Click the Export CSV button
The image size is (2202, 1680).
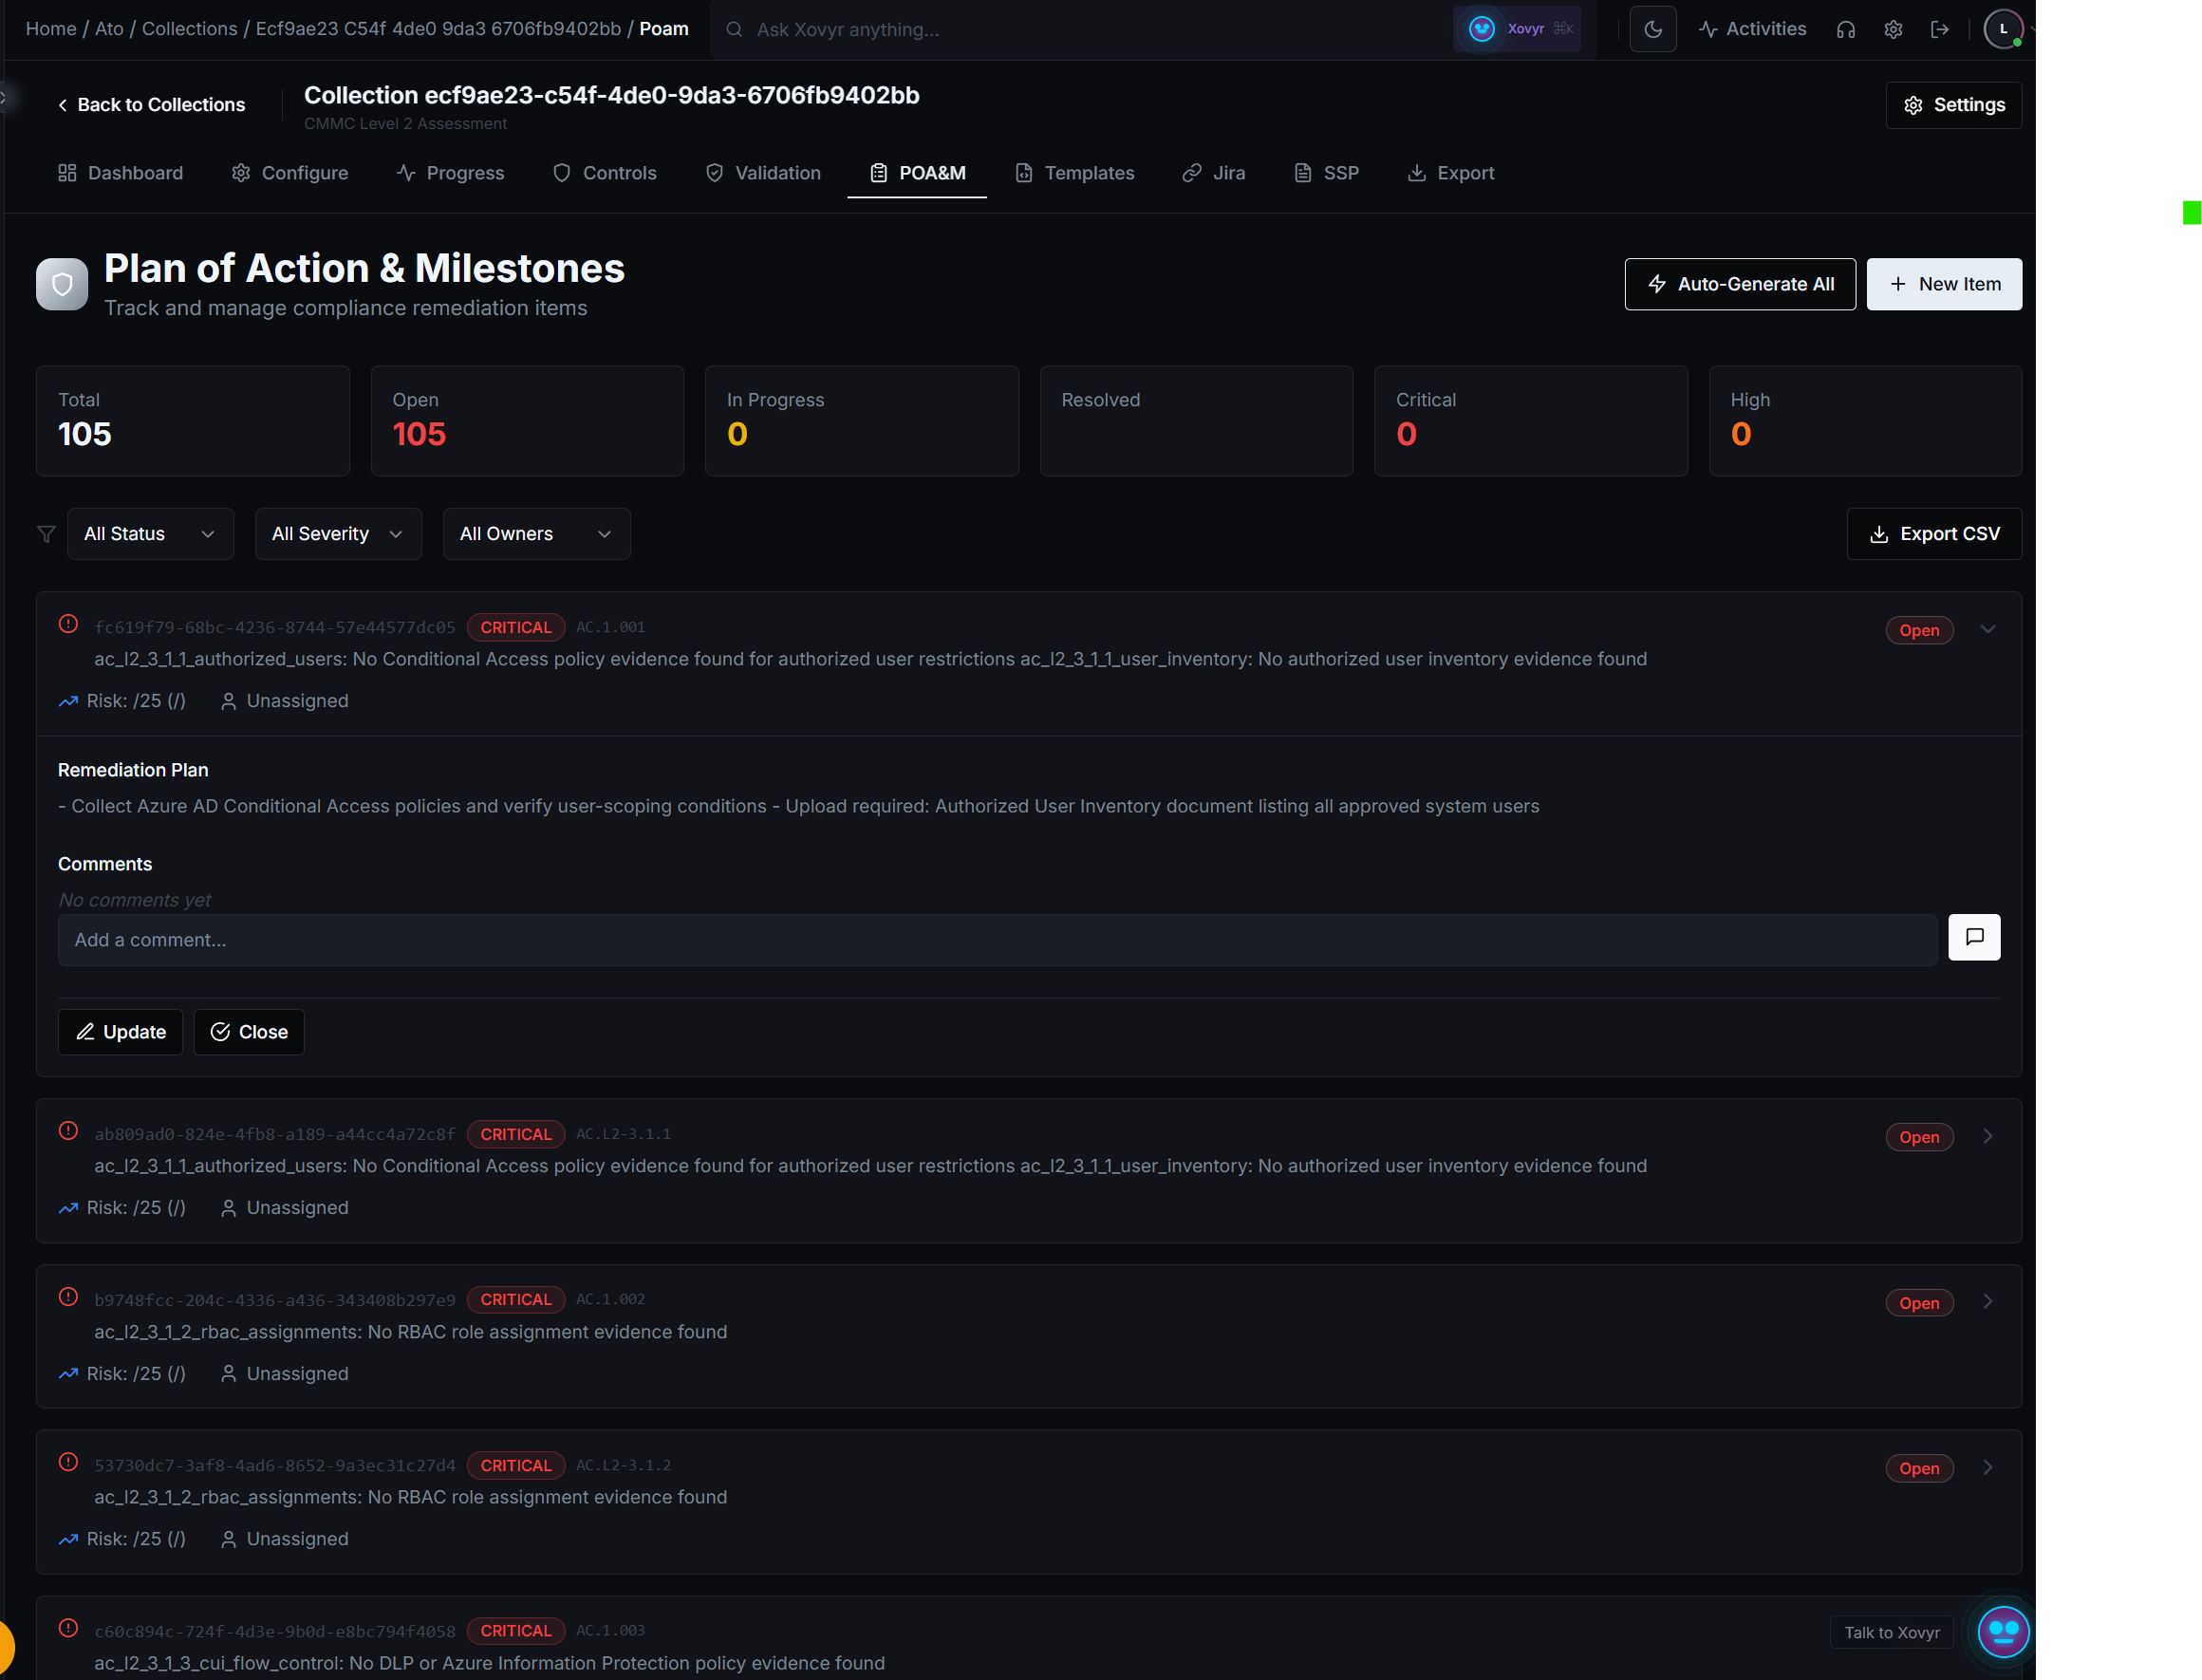pos(1933,533)
